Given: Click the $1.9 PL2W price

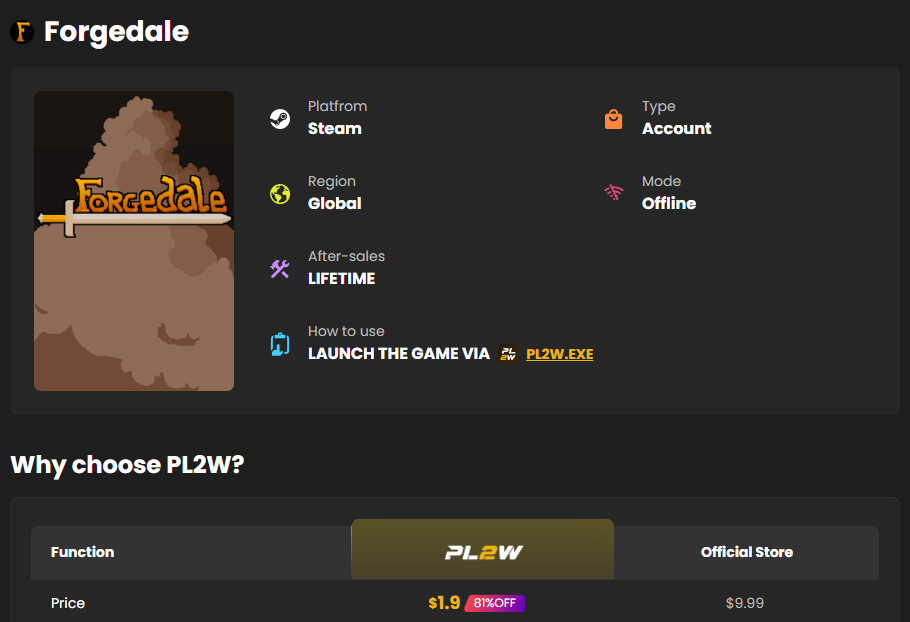Looking at the screenshot, I should pos(444,603).
